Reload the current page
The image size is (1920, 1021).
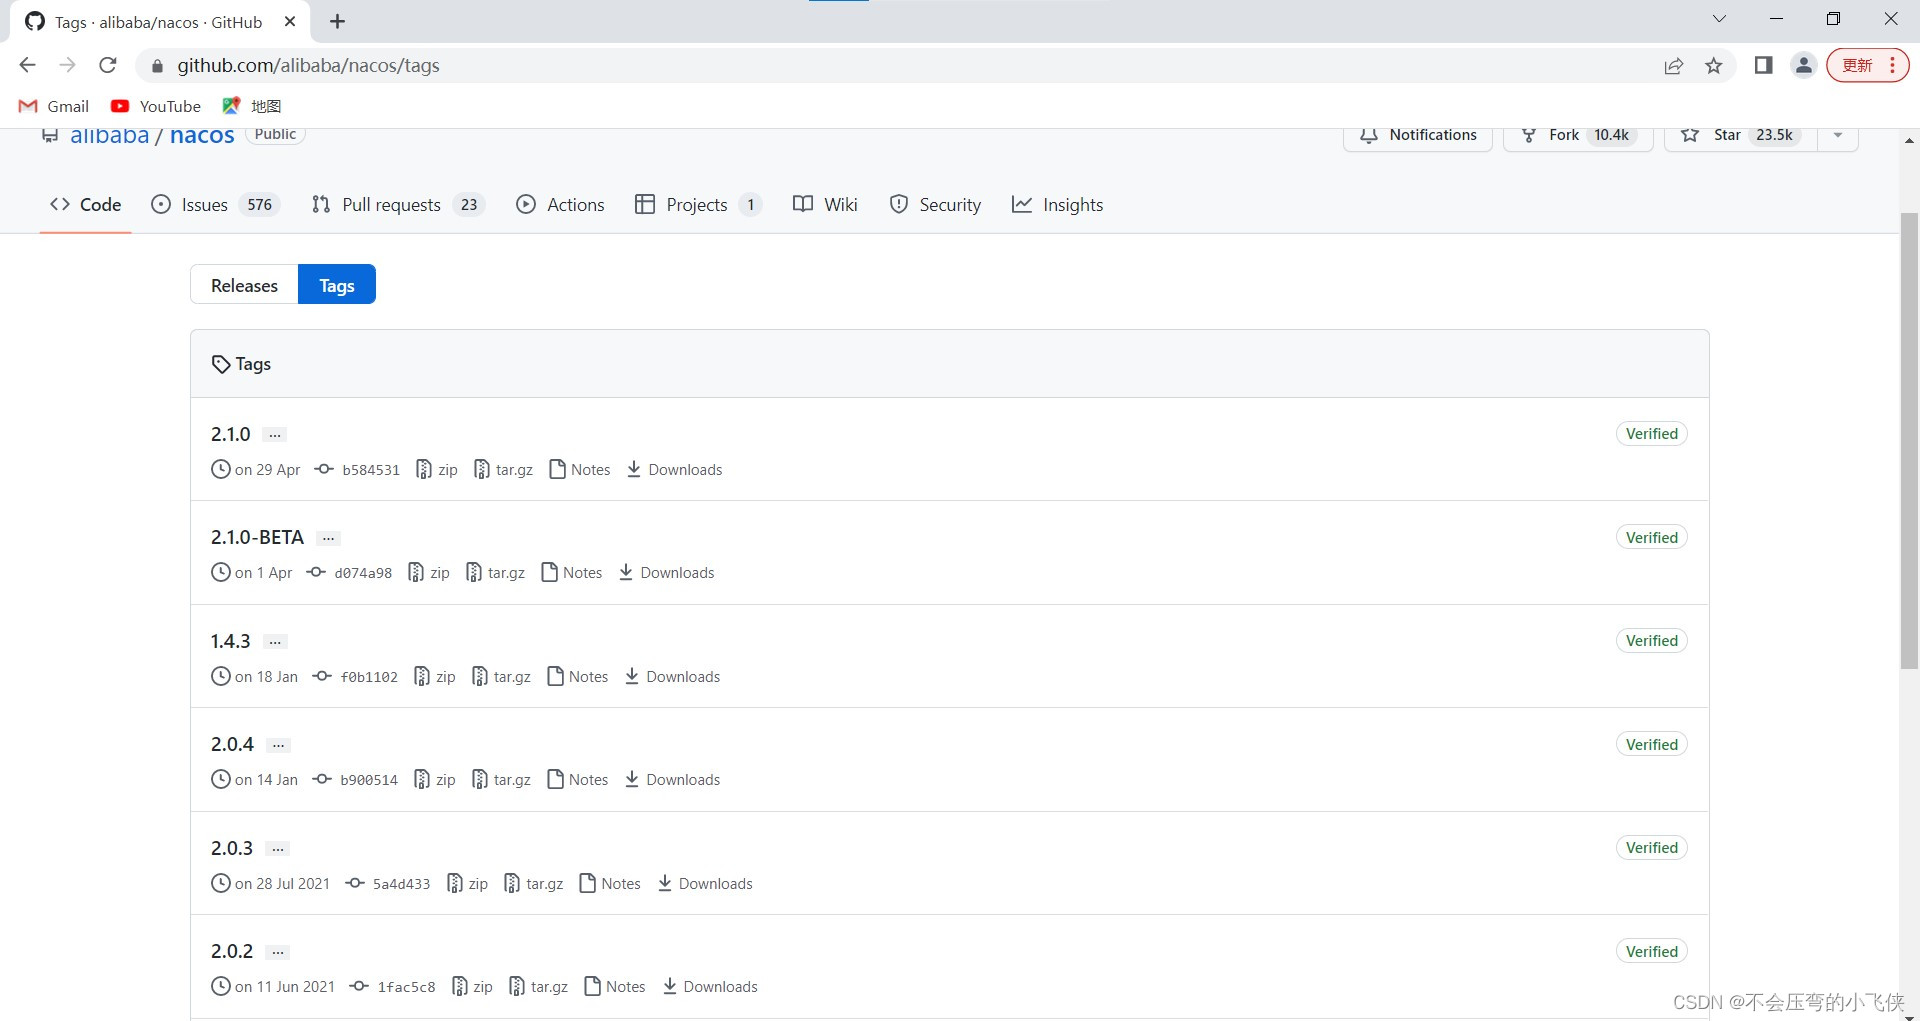click(x=108, y=65)
